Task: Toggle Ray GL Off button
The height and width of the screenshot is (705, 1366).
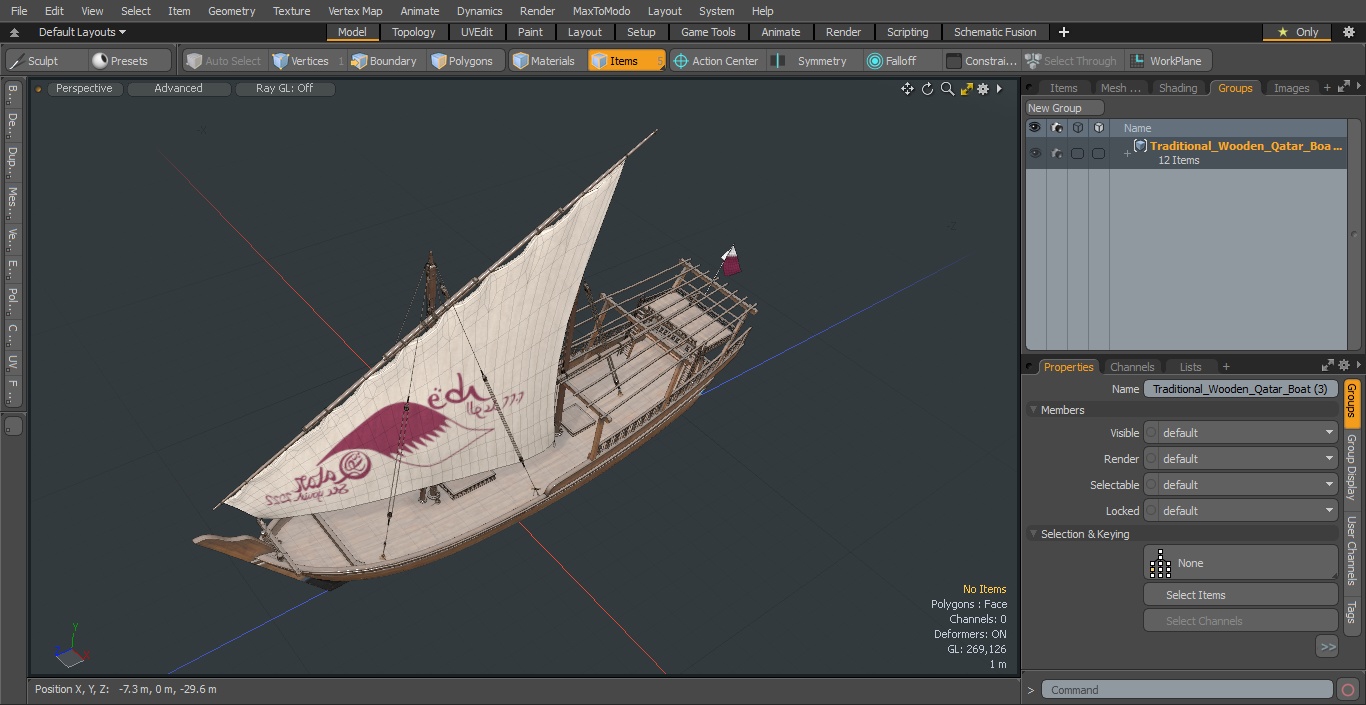Action: point(284,88)
